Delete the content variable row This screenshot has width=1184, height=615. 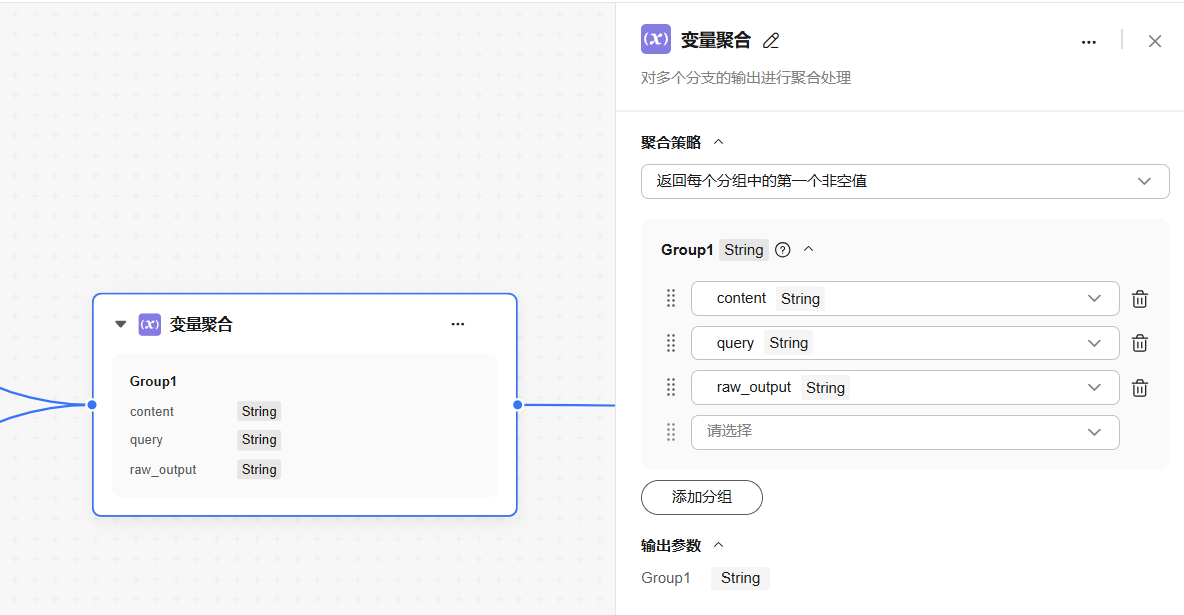point(1139,299)
